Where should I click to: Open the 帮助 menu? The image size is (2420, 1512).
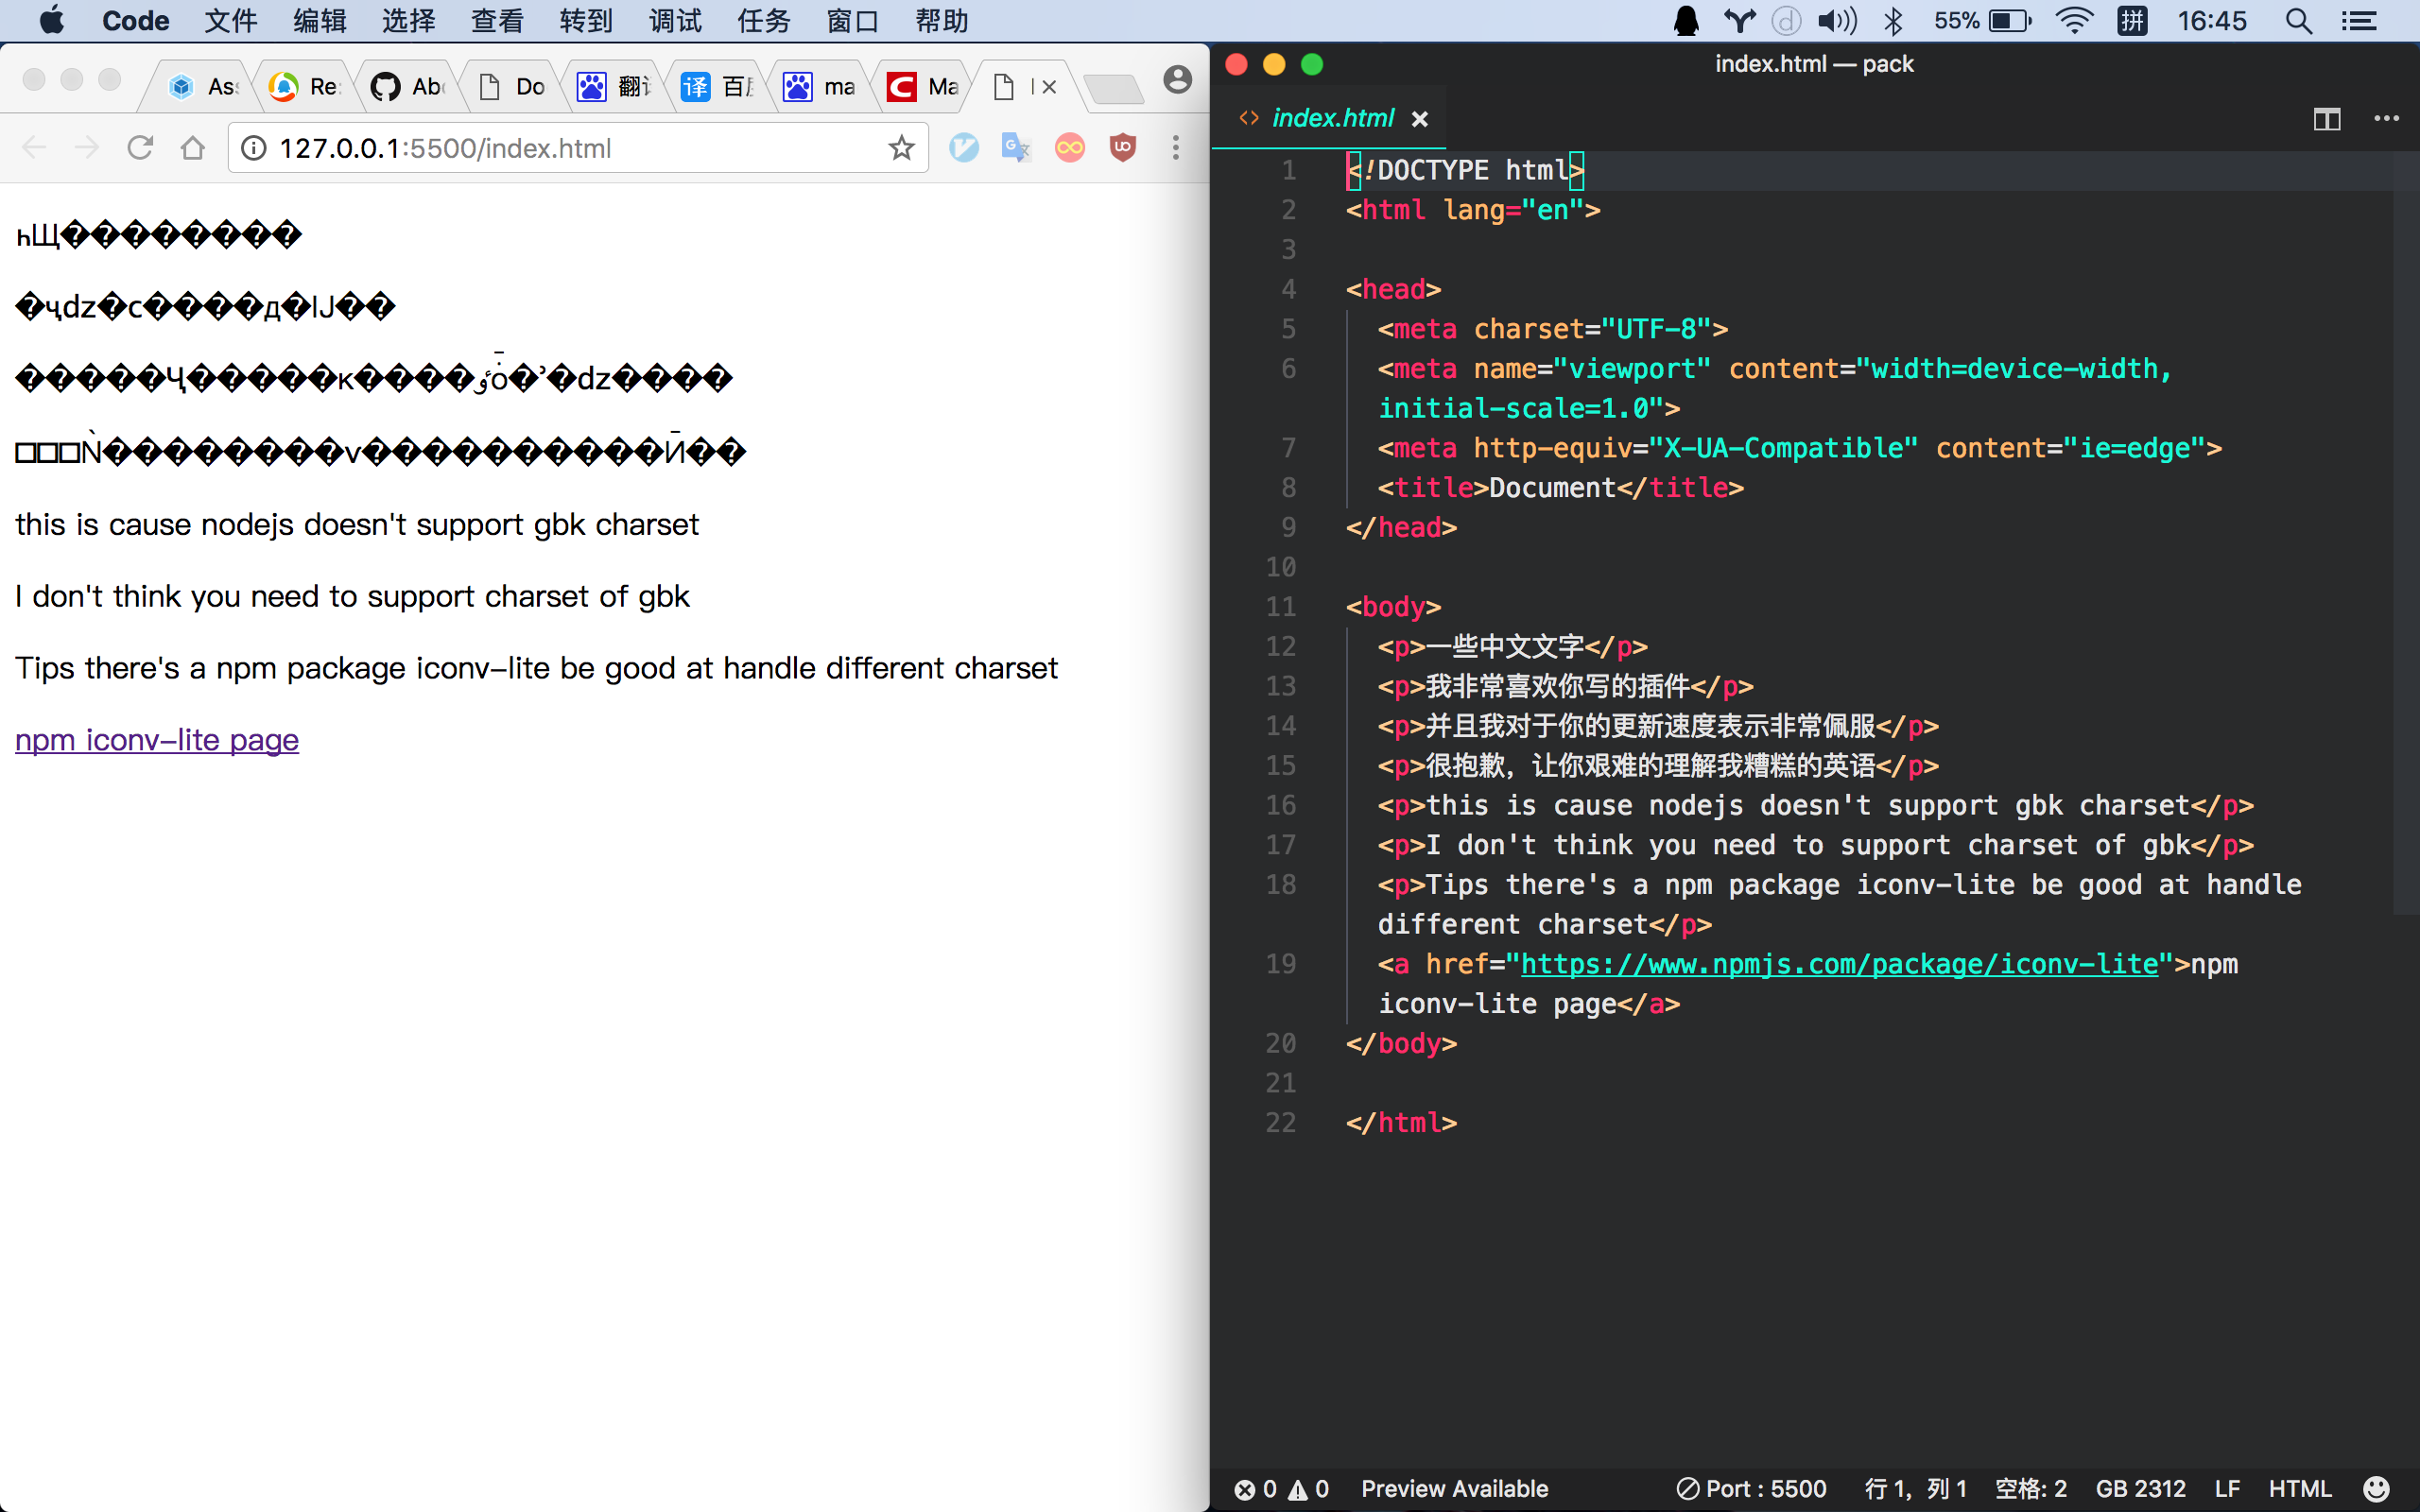(x=943, y=20)
